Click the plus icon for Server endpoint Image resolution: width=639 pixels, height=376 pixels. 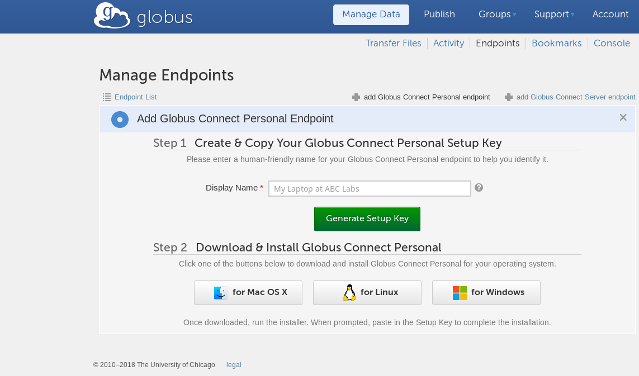point(509,97)
